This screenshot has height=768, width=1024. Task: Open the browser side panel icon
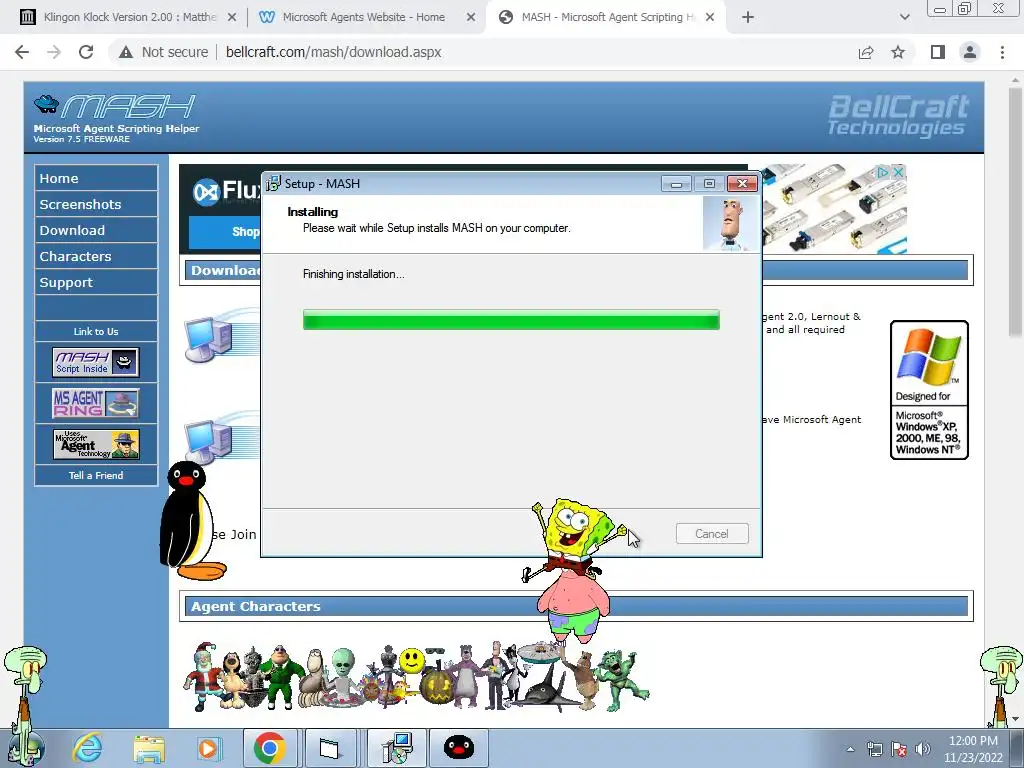coord(938,52)
